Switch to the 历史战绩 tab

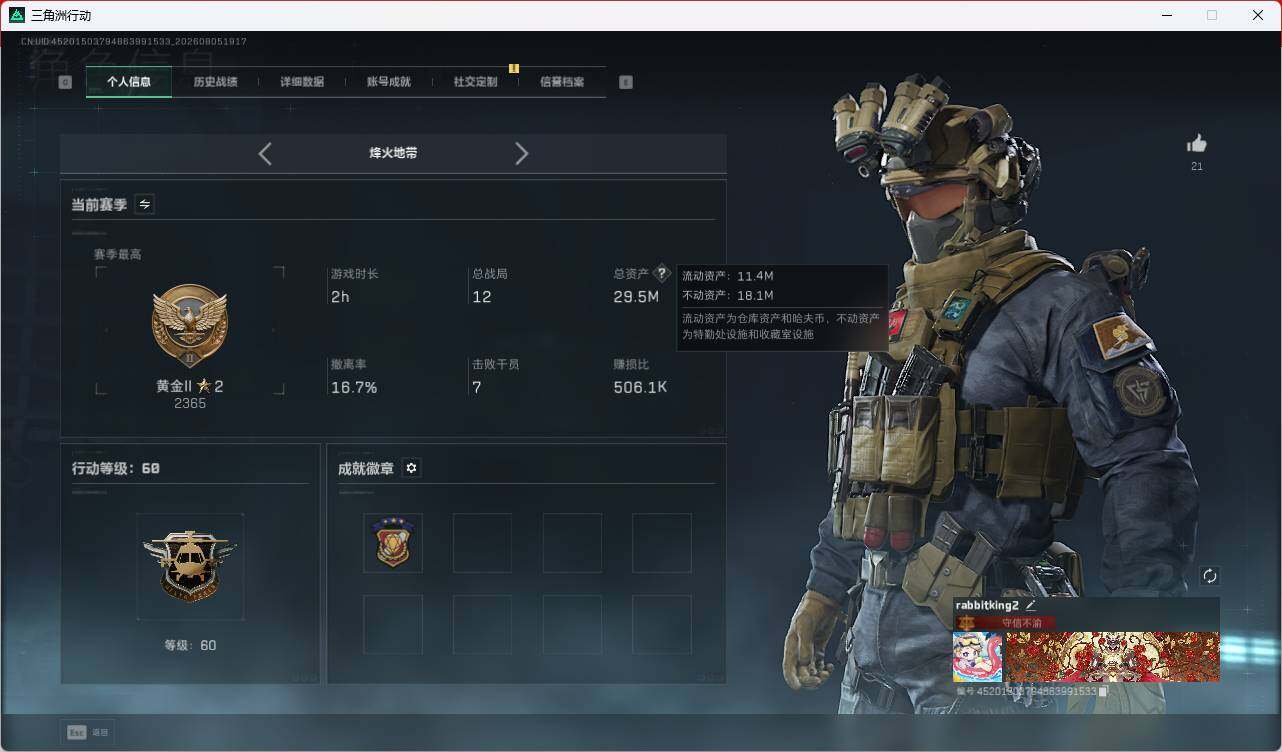(x=215, y=82)
